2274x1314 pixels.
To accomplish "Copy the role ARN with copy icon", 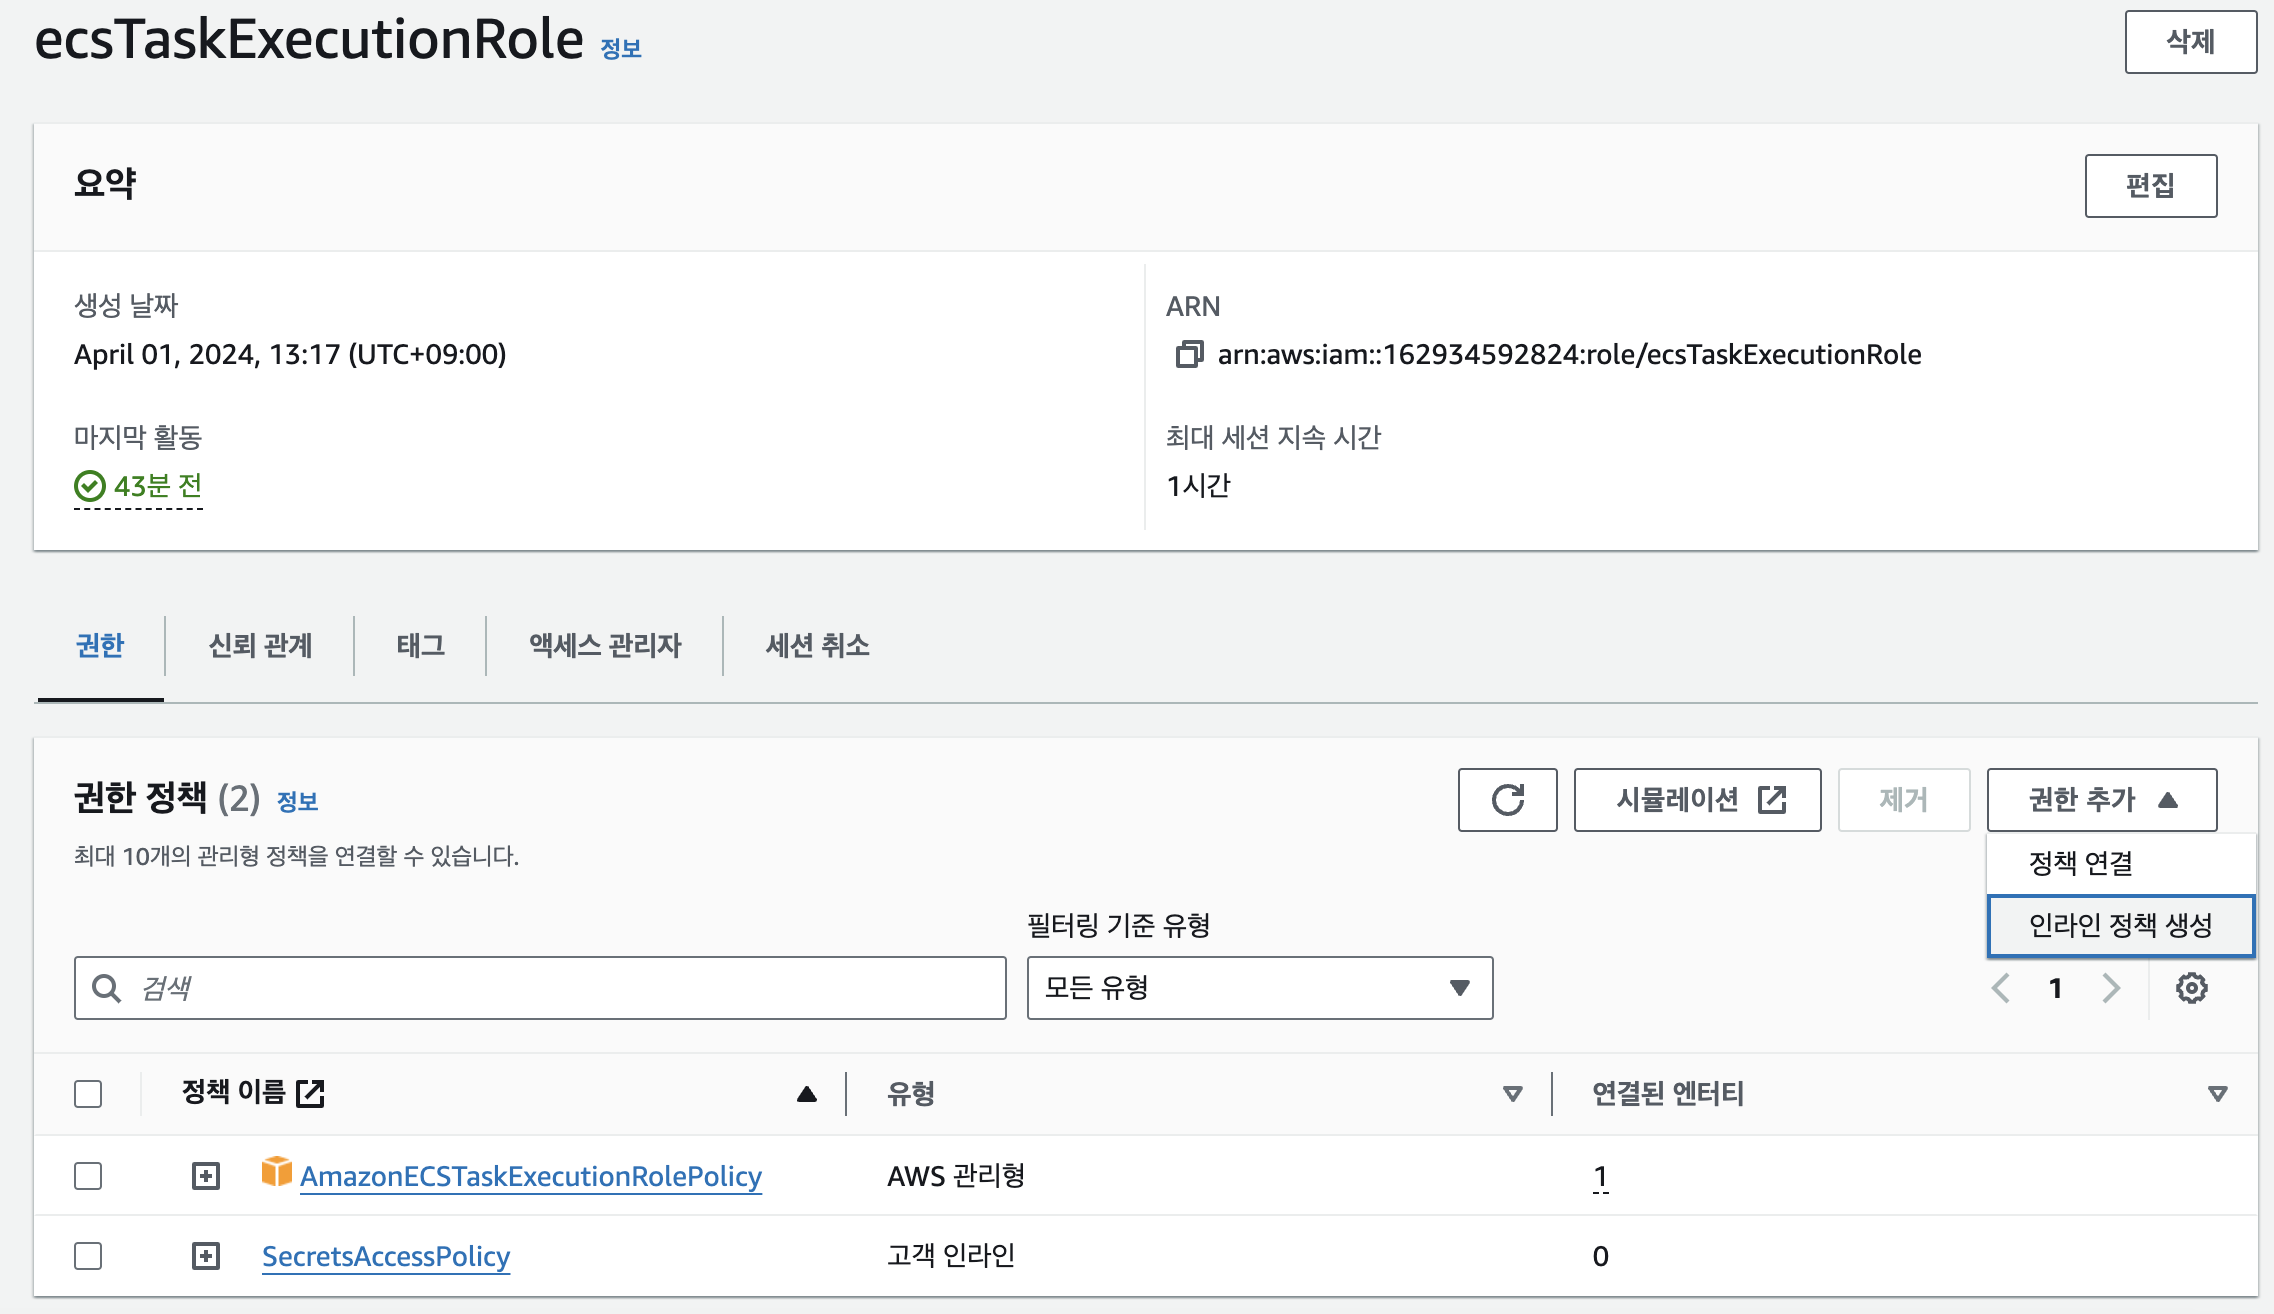I will (1189, 354).
